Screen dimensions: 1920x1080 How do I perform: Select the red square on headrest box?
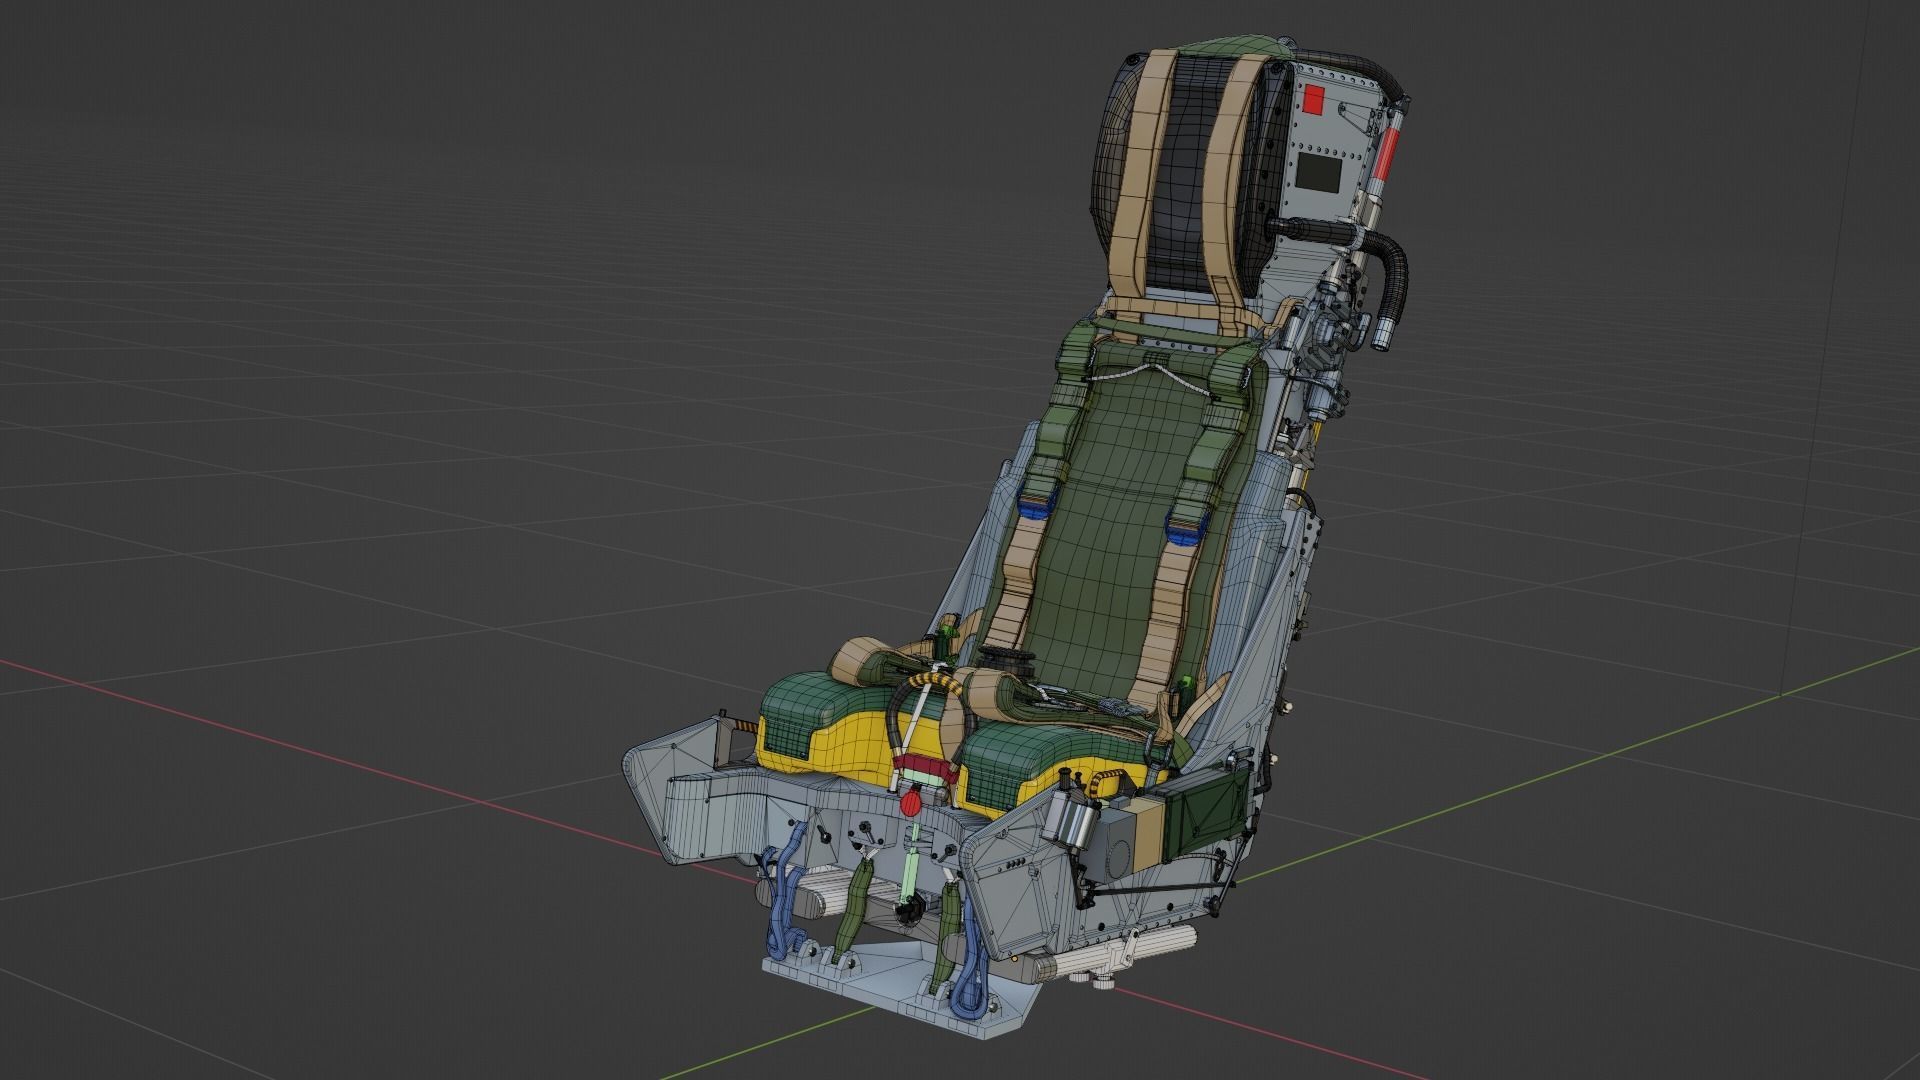[1314, 99]
